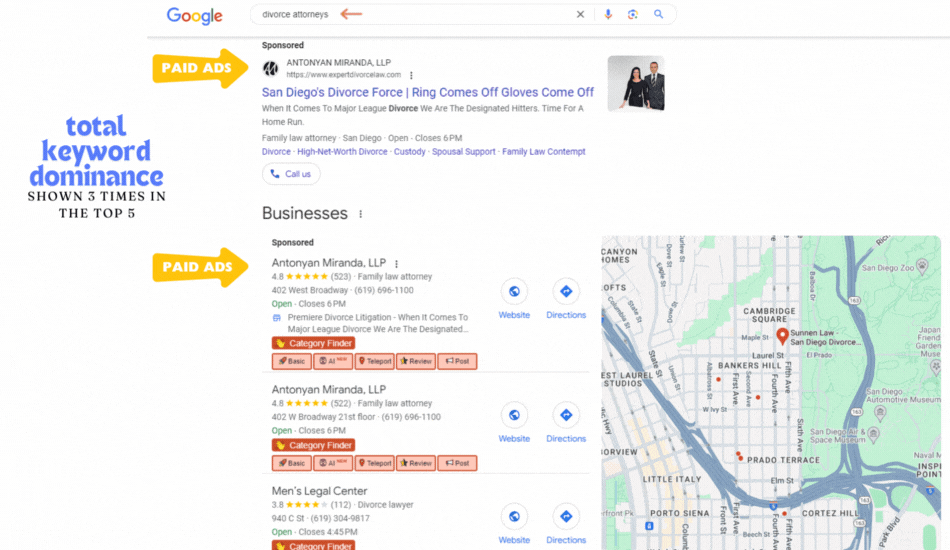950x550 pixels.
Task: Open ad options menu beside expertdivorcelaw.com URL
Action: 411,76
